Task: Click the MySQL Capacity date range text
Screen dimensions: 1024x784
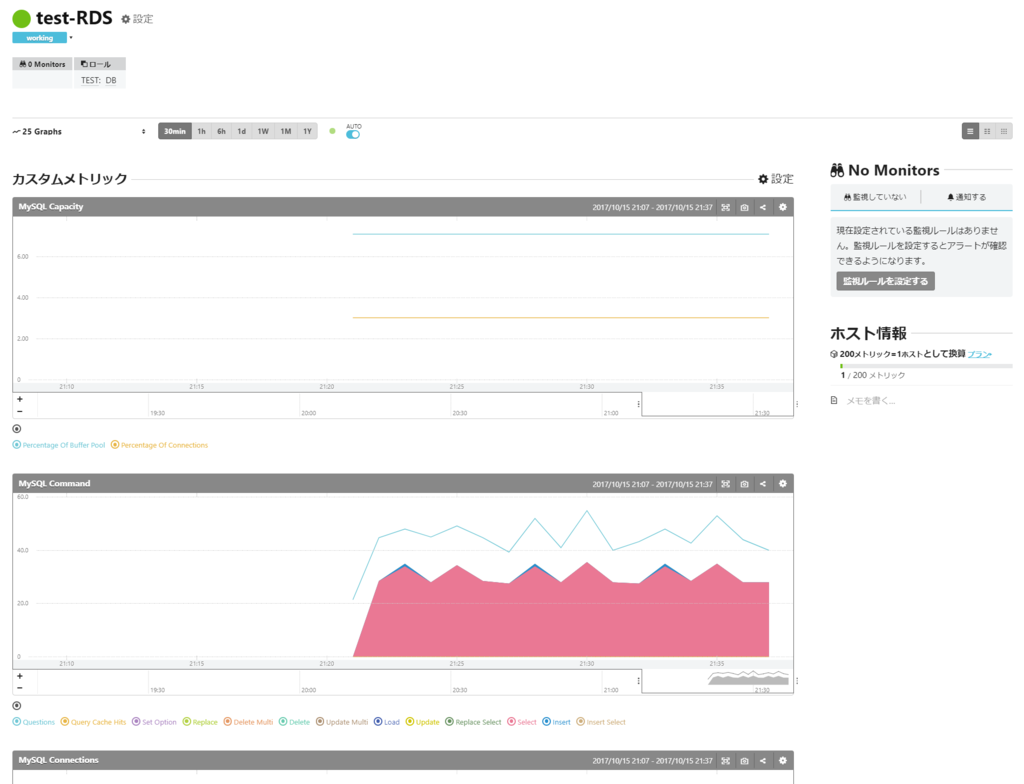Action: [x=652, y=208]
